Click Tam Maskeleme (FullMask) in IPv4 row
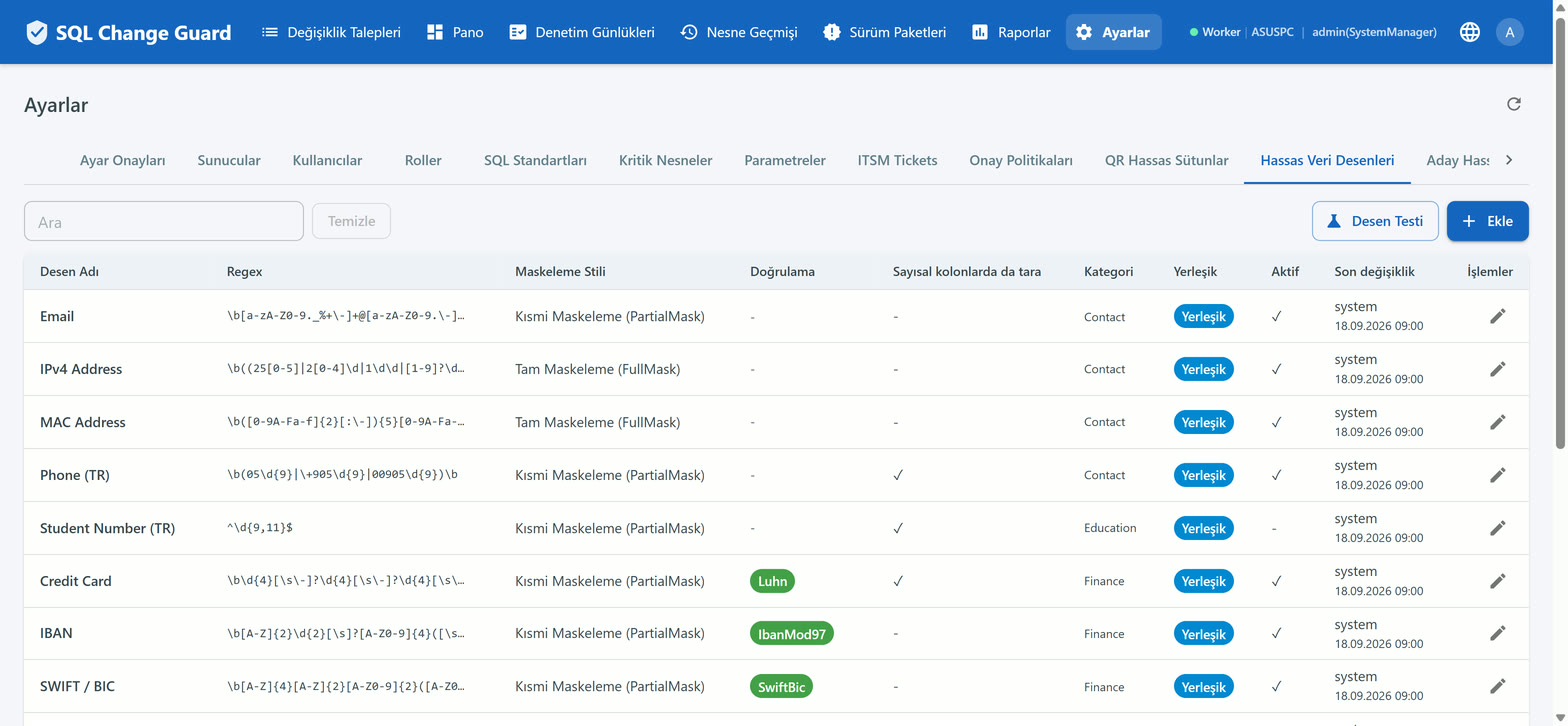1568x726 pixels. [x=598, y=369]
